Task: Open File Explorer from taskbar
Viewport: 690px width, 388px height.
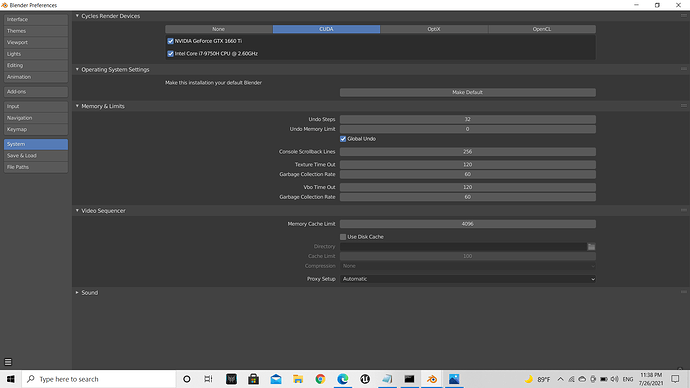Action: tap(298, 379)
